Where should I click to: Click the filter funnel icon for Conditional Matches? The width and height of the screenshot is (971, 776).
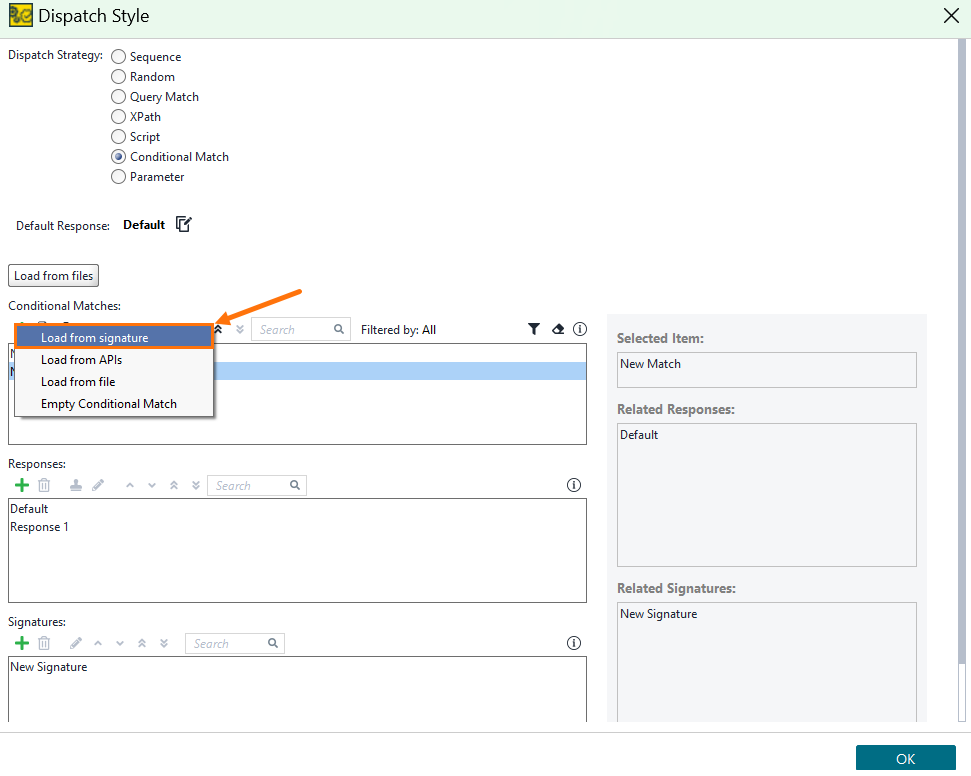point(534,329)
